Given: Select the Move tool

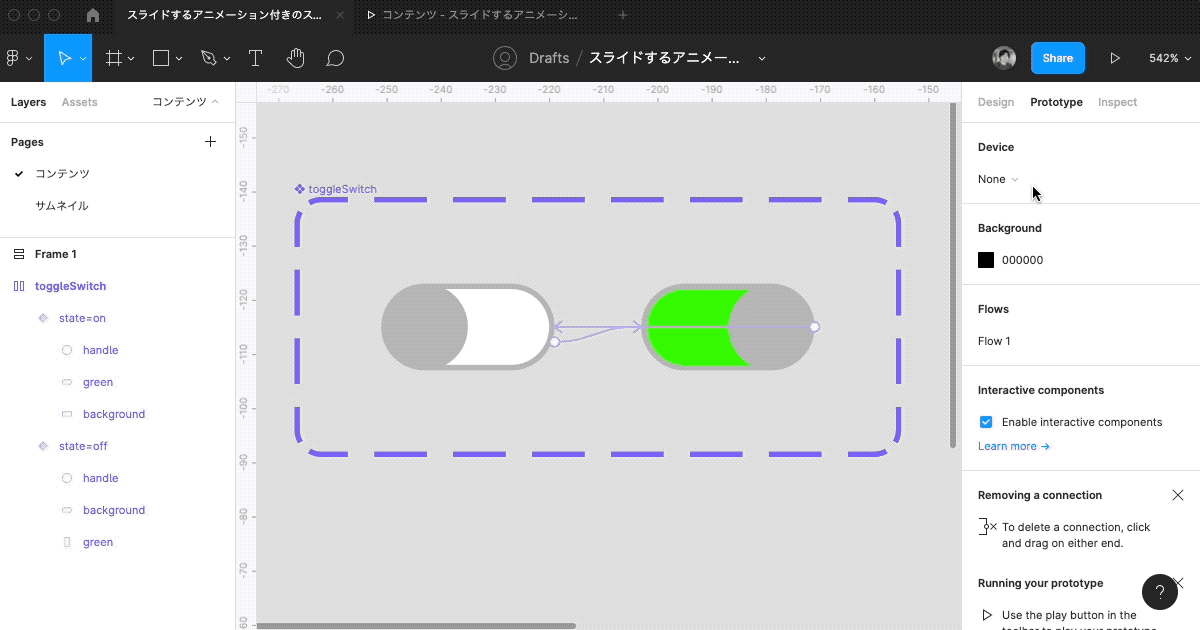Looking at the screenshot, I should [x=66, y=57].
